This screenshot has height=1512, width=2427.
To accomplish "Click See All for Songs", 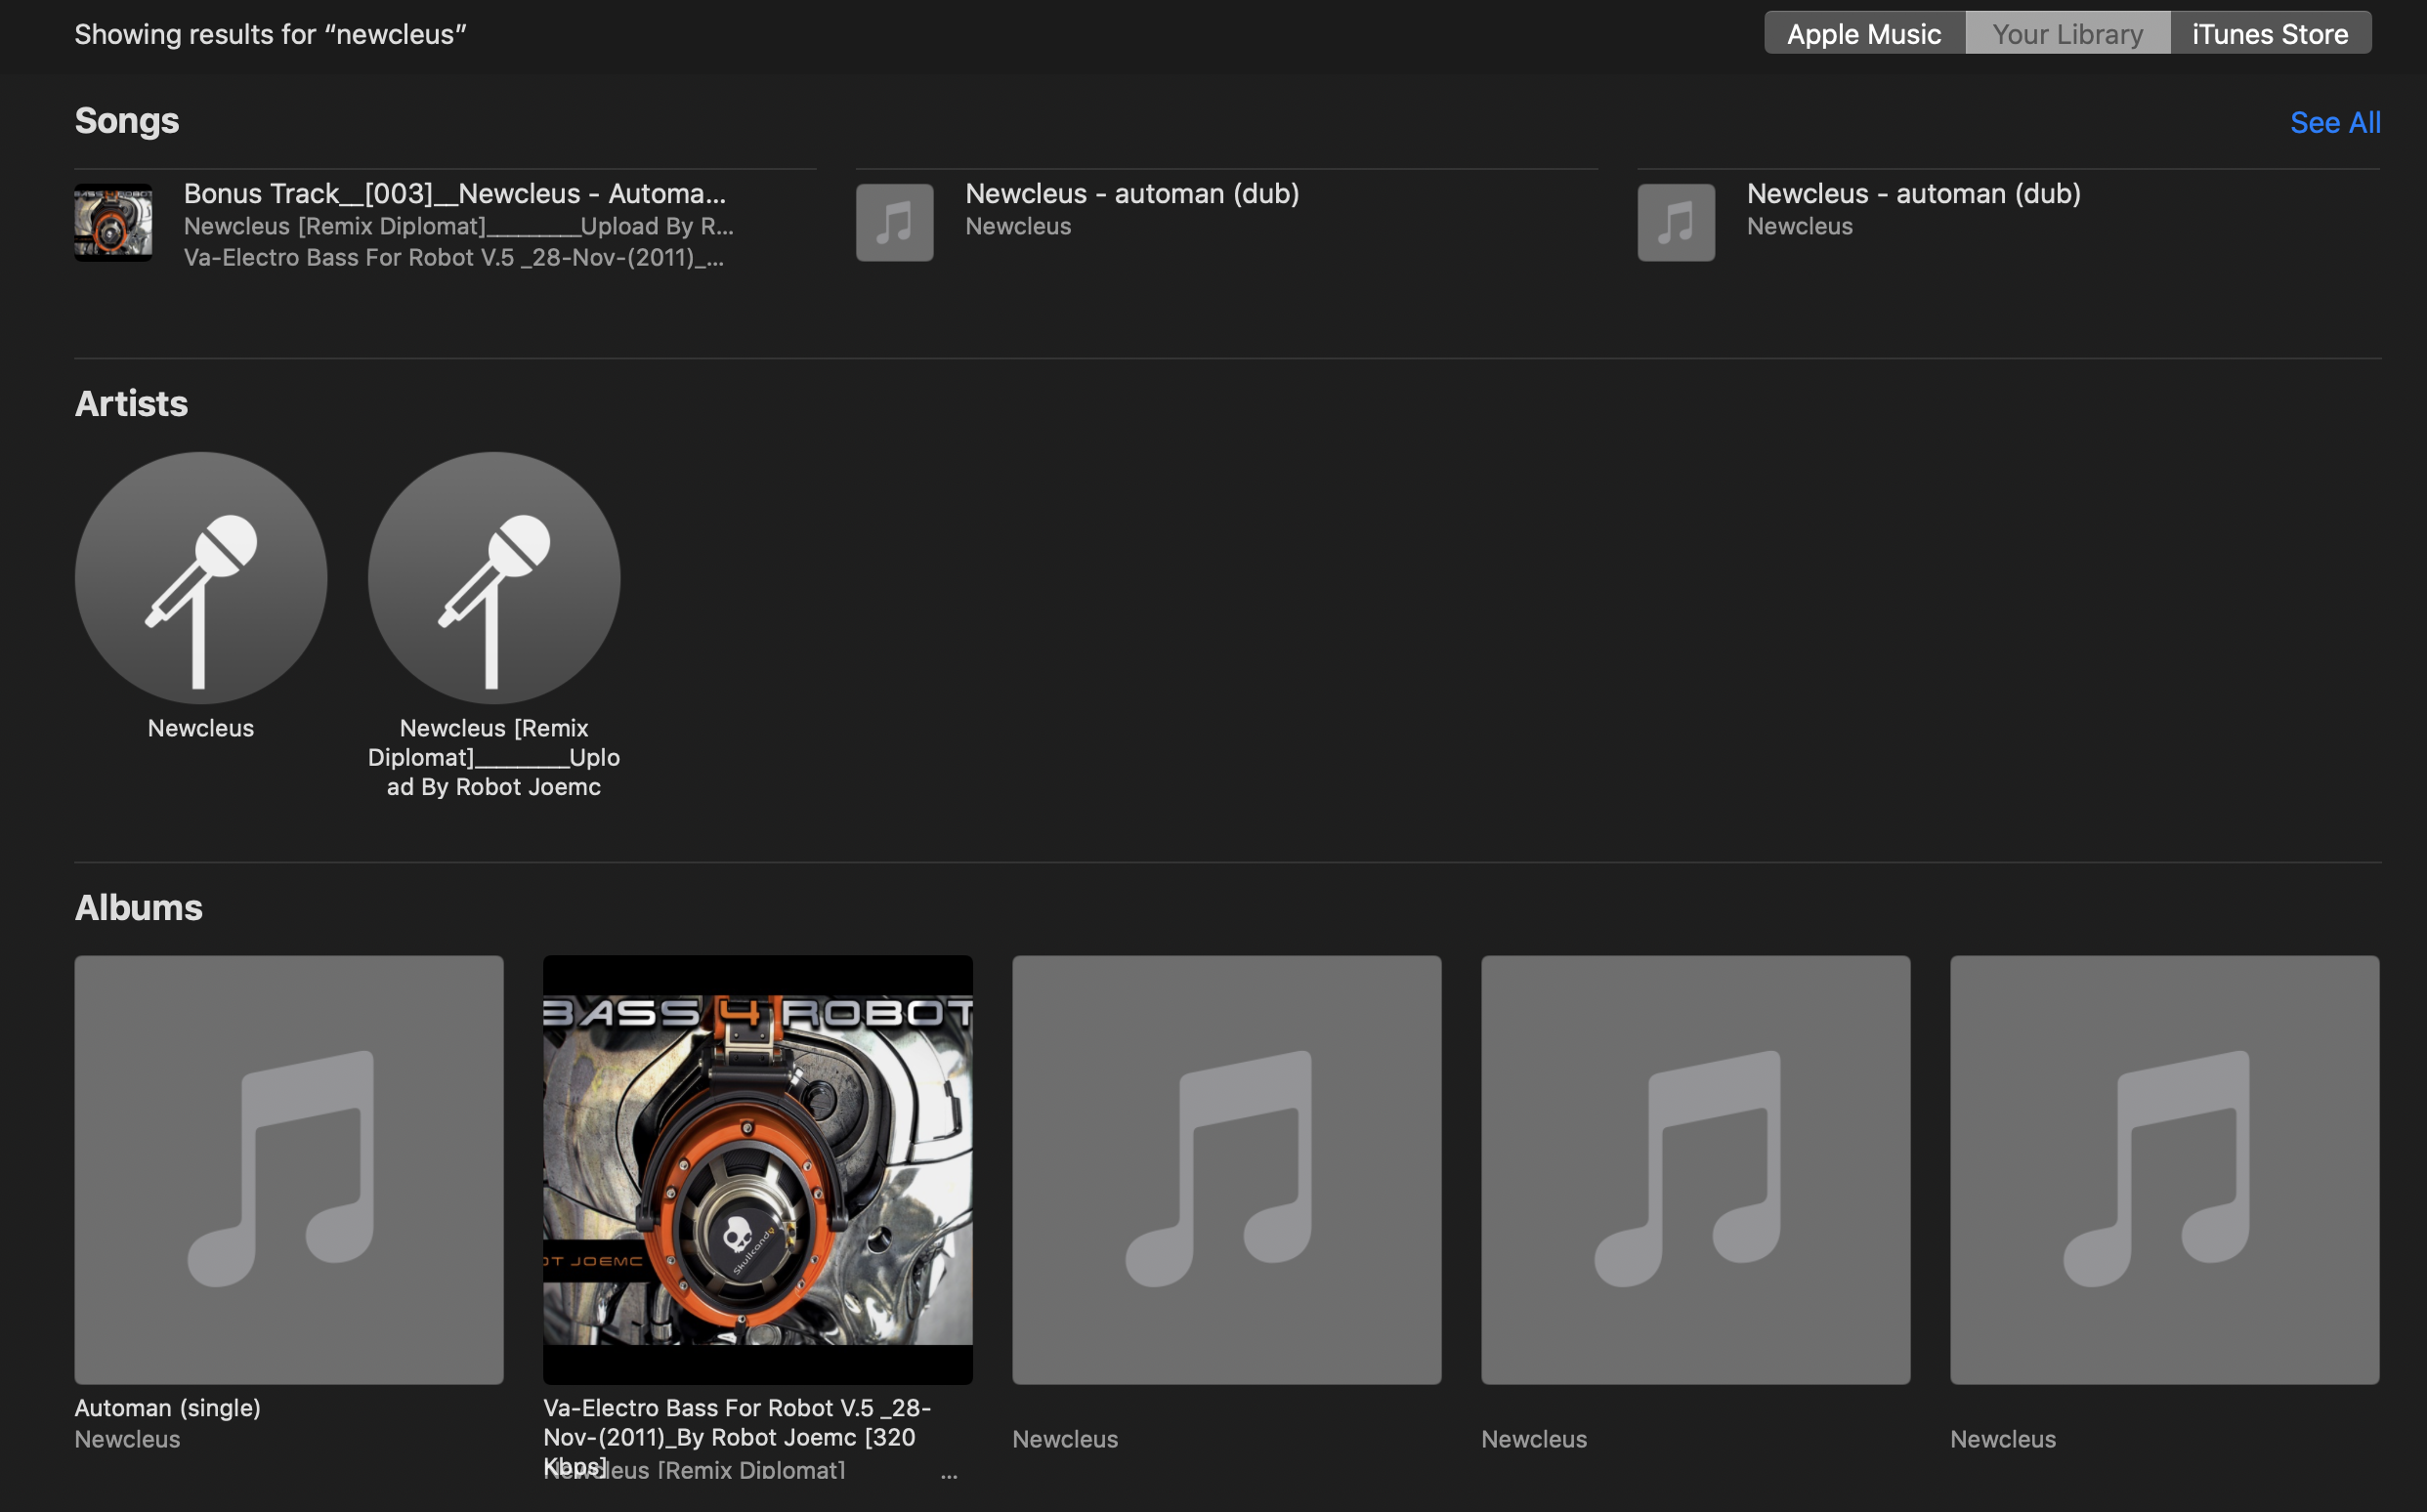I will tap(2335, 122).
